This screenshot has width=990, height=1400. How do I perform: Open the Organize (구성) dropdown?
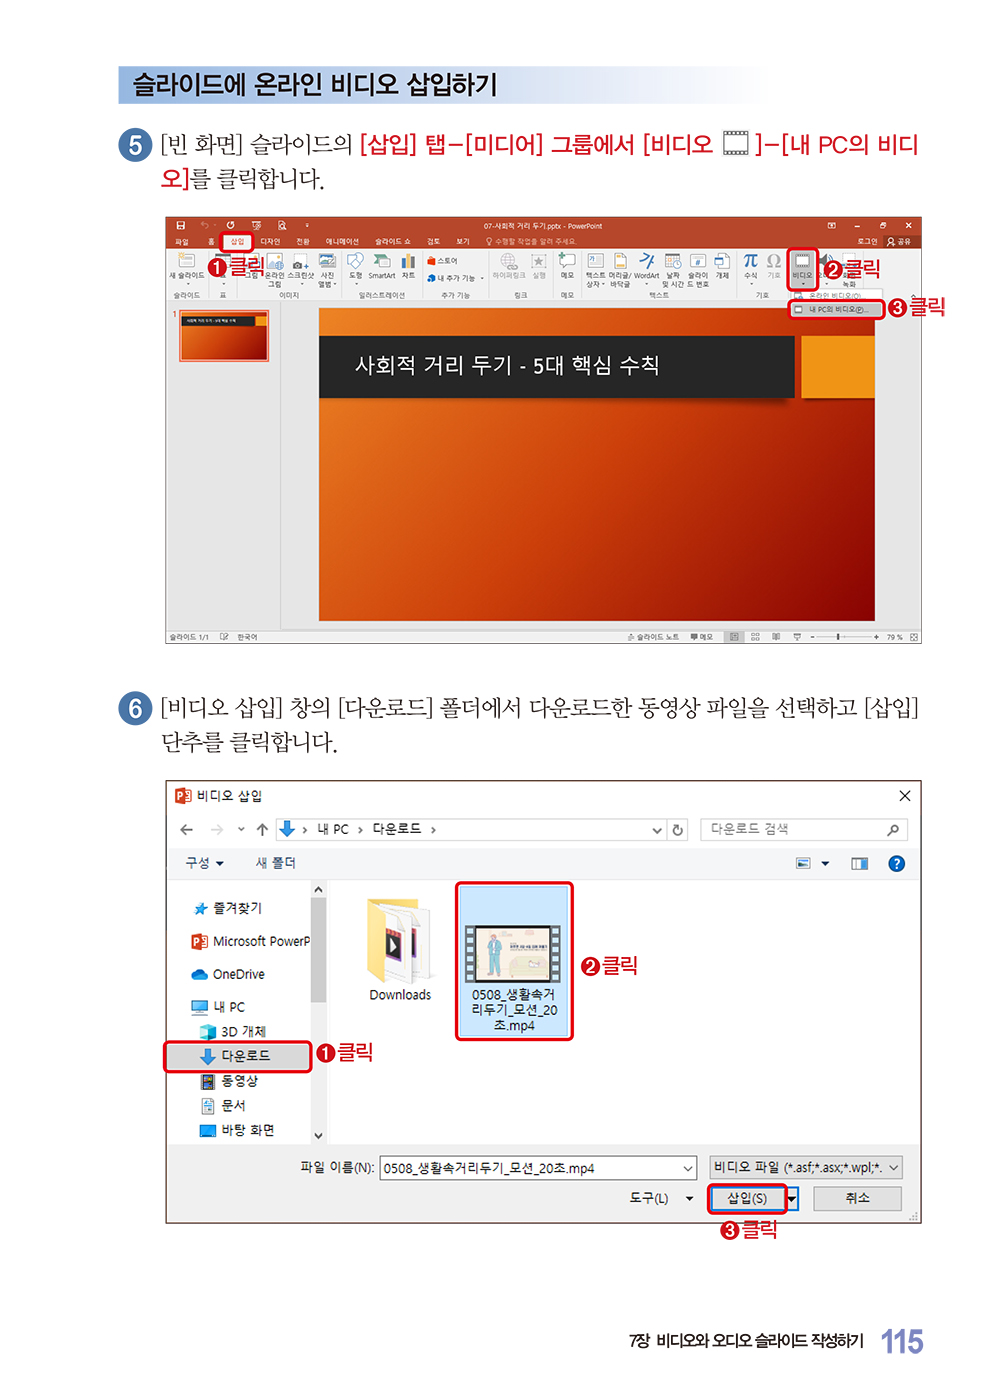(205, 863)
